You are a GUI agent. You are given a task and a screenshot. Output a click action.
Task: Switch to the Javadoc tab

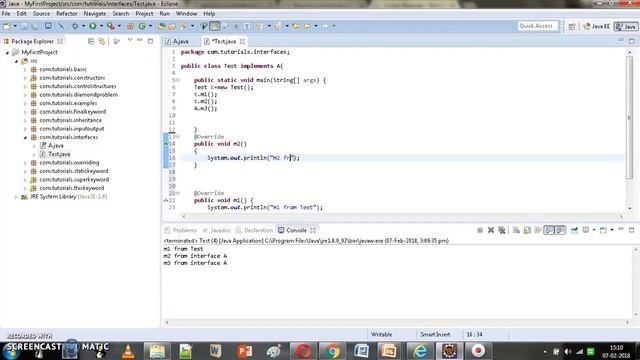pos(217,230)
